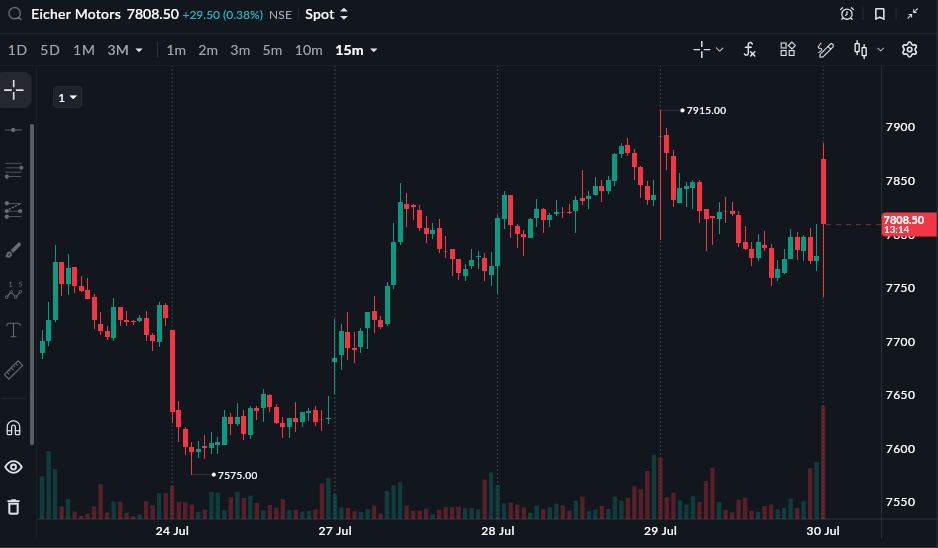Click the 7575.00 low price marker

pos(237,475)
